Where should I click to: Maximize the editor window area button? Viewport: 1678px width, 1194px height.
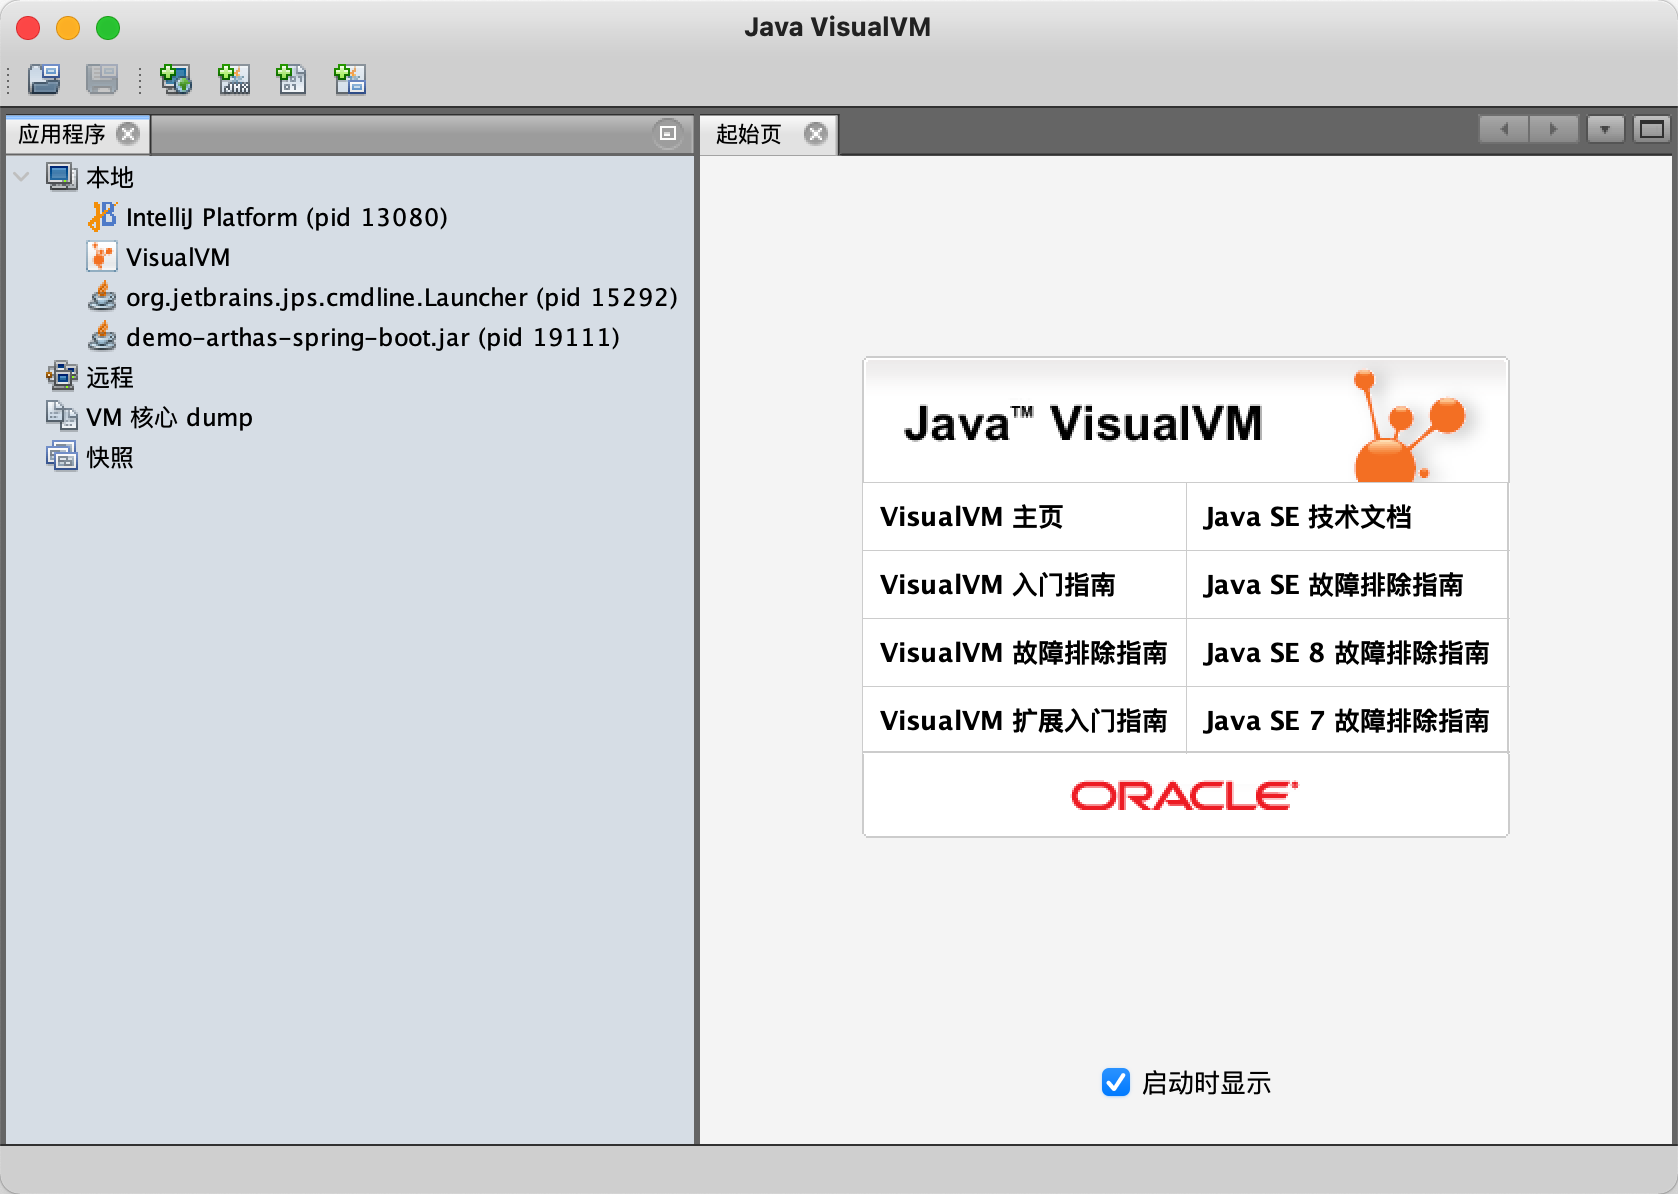point(1652,129)
